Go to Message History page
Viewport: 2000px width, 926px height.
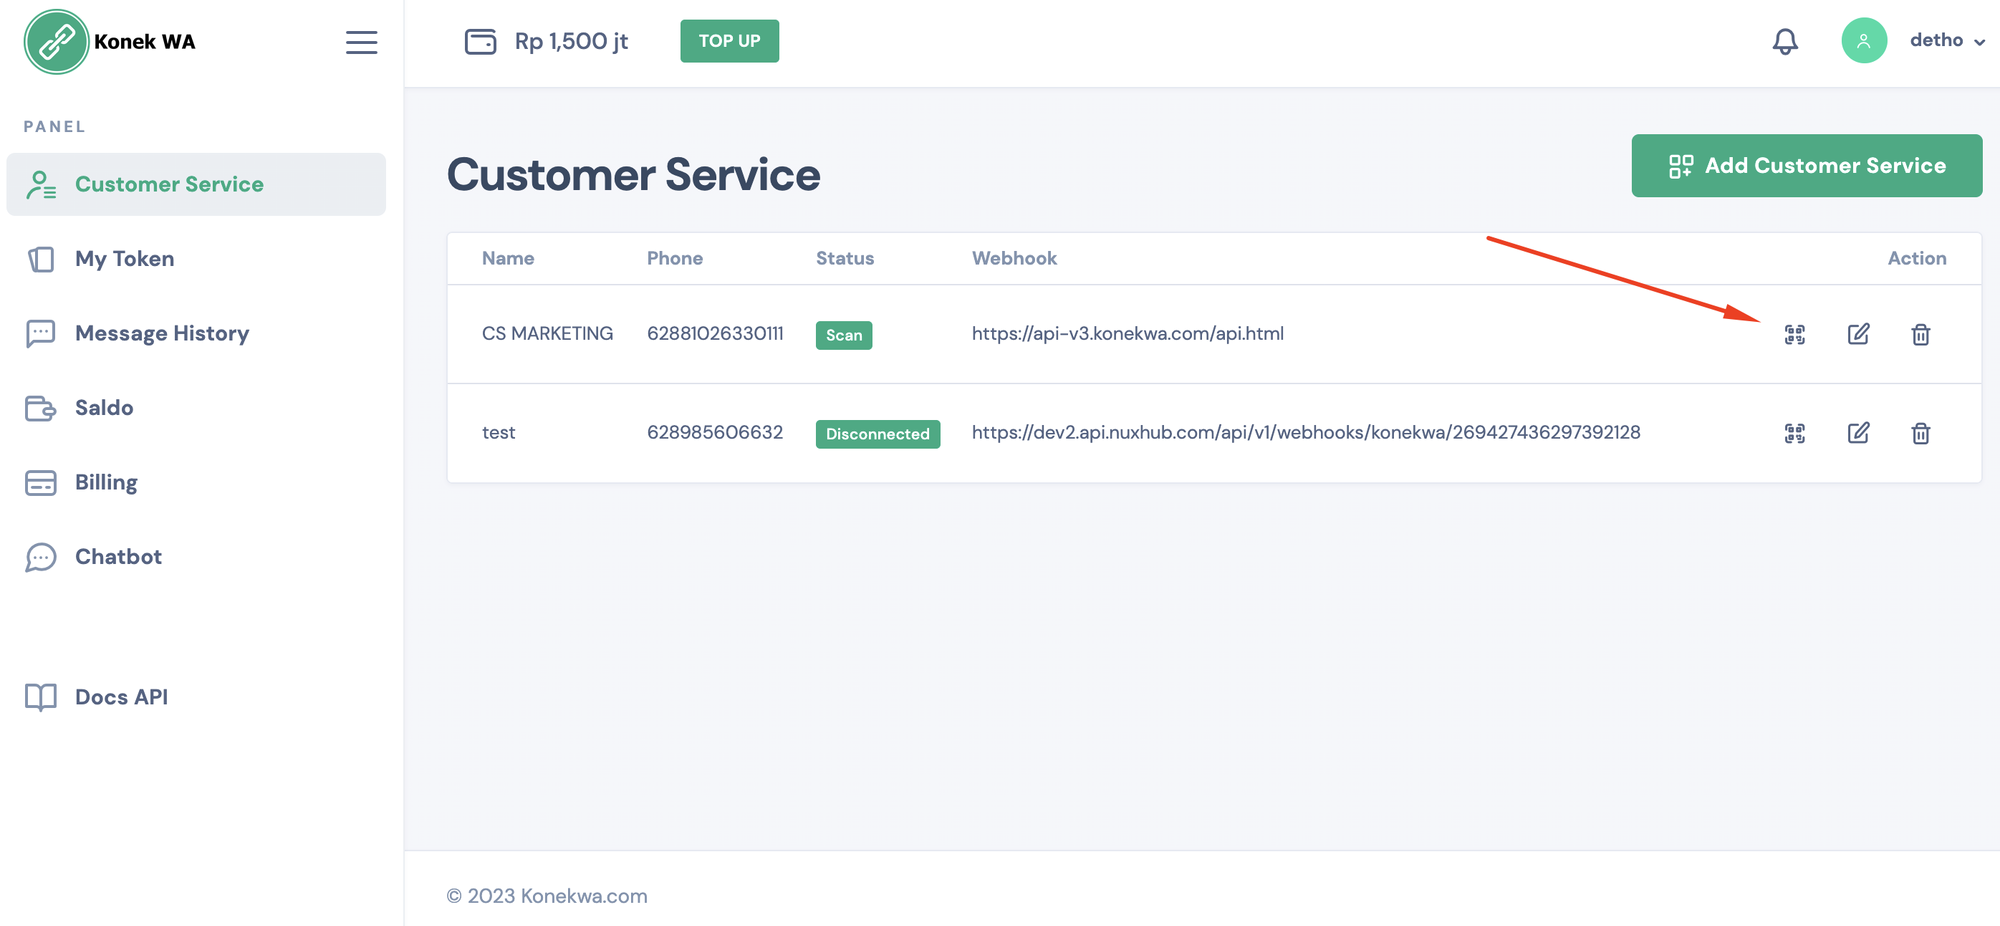(161, 333)
